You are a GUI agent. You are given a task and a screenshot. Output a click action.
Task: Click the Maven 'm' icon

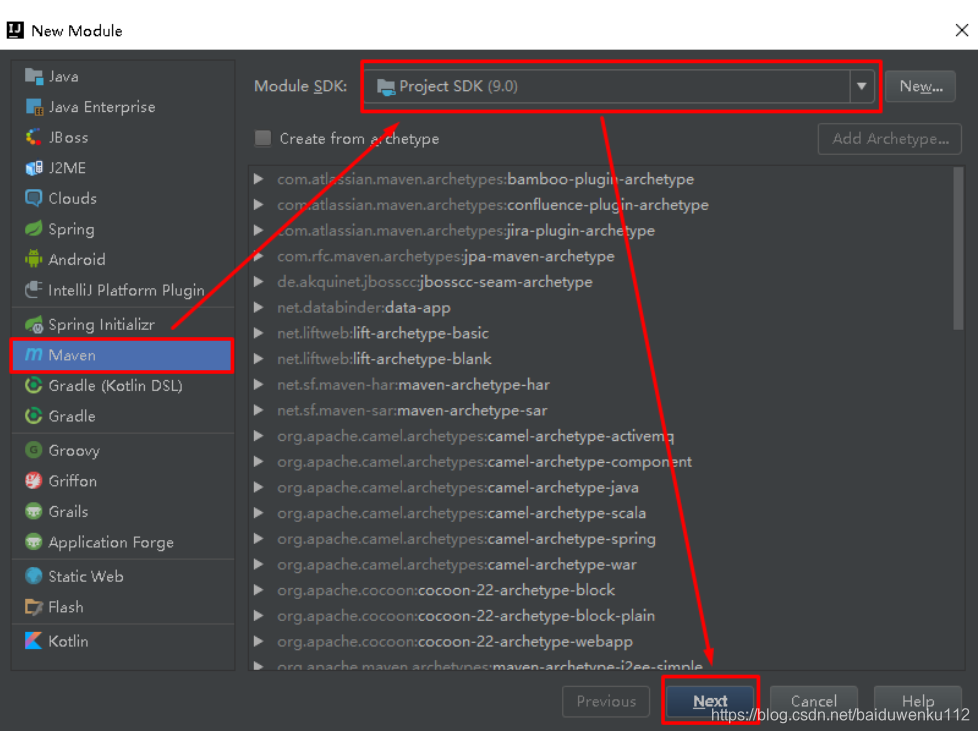(34, 355)
